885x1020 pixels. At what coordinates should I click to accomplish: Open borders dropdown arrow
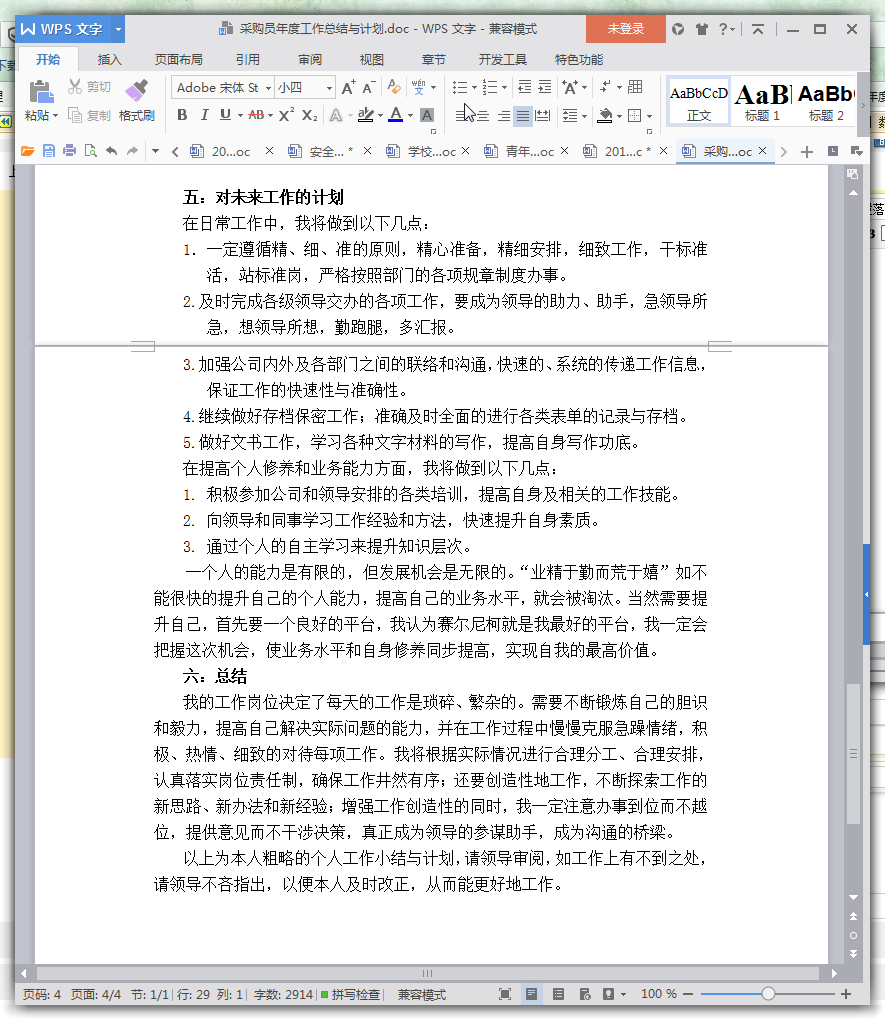click(x=649, y=116)
